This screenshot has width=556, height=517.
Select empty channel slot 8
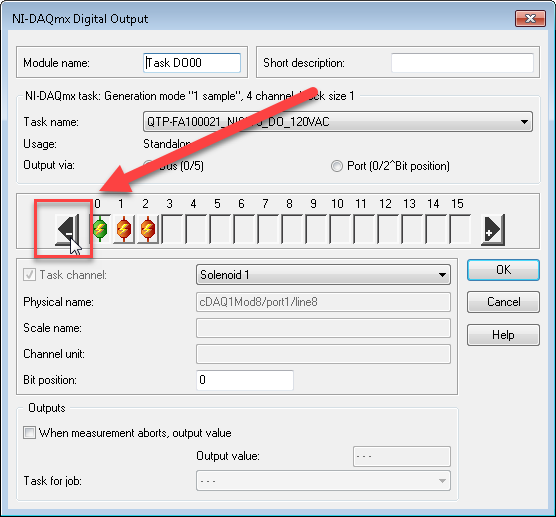(292, 229)
